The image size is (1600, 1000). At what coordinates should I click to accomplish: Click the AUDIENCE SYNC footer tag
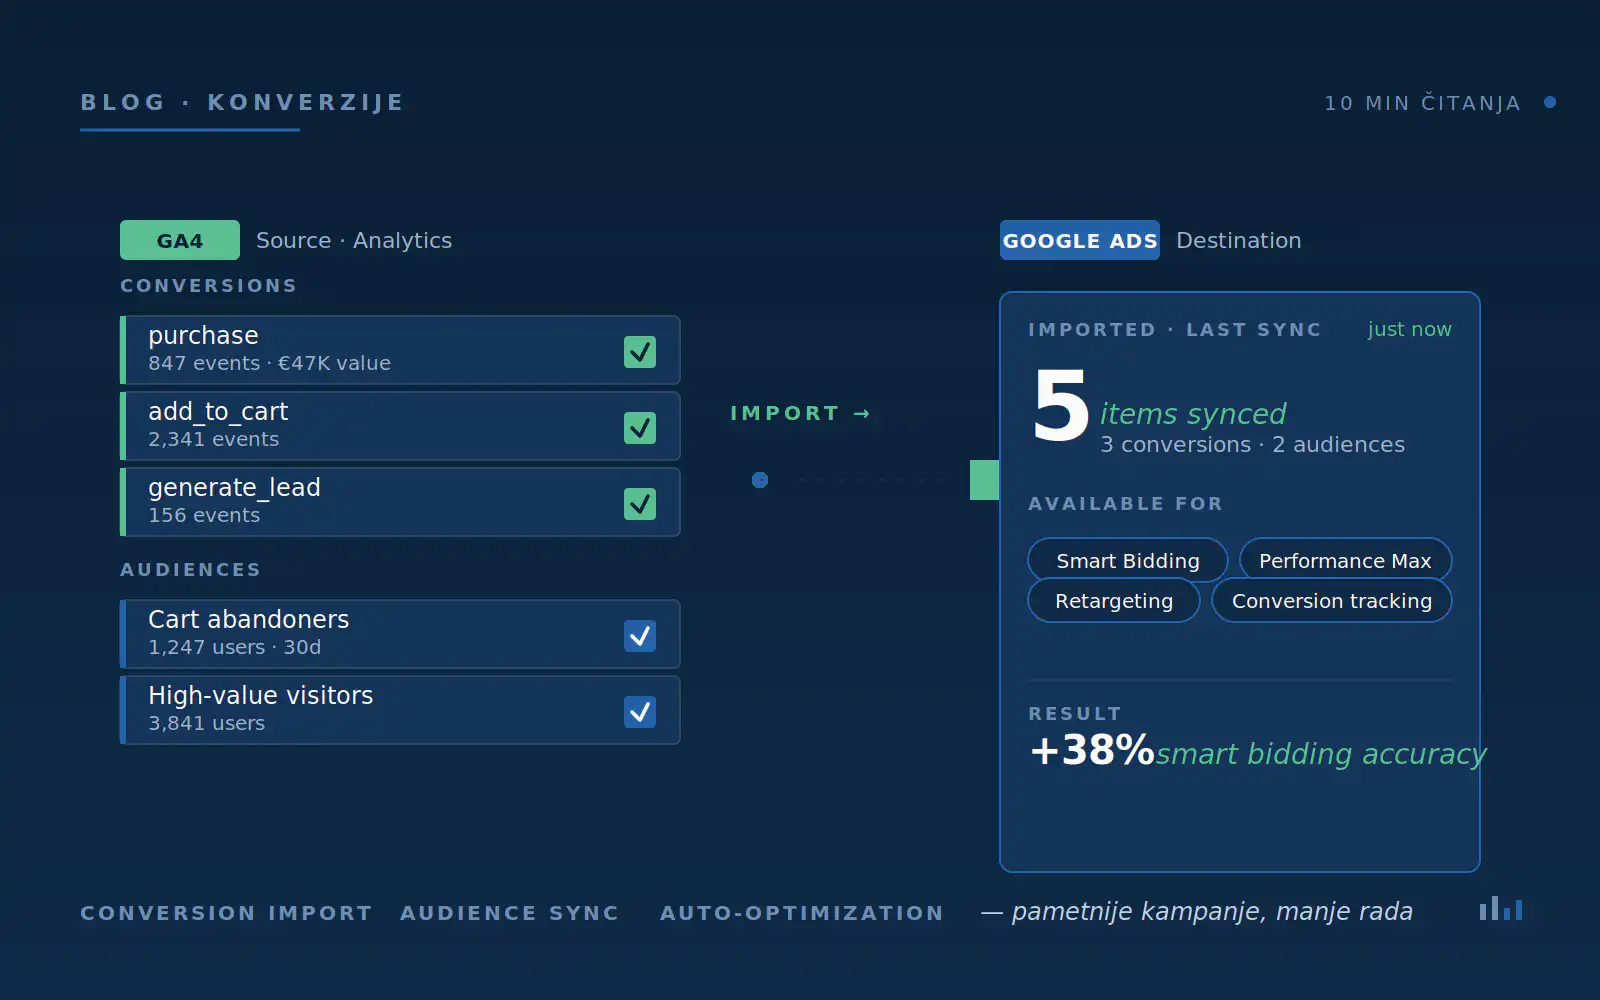pyautogui.click(x=510, y=913)
